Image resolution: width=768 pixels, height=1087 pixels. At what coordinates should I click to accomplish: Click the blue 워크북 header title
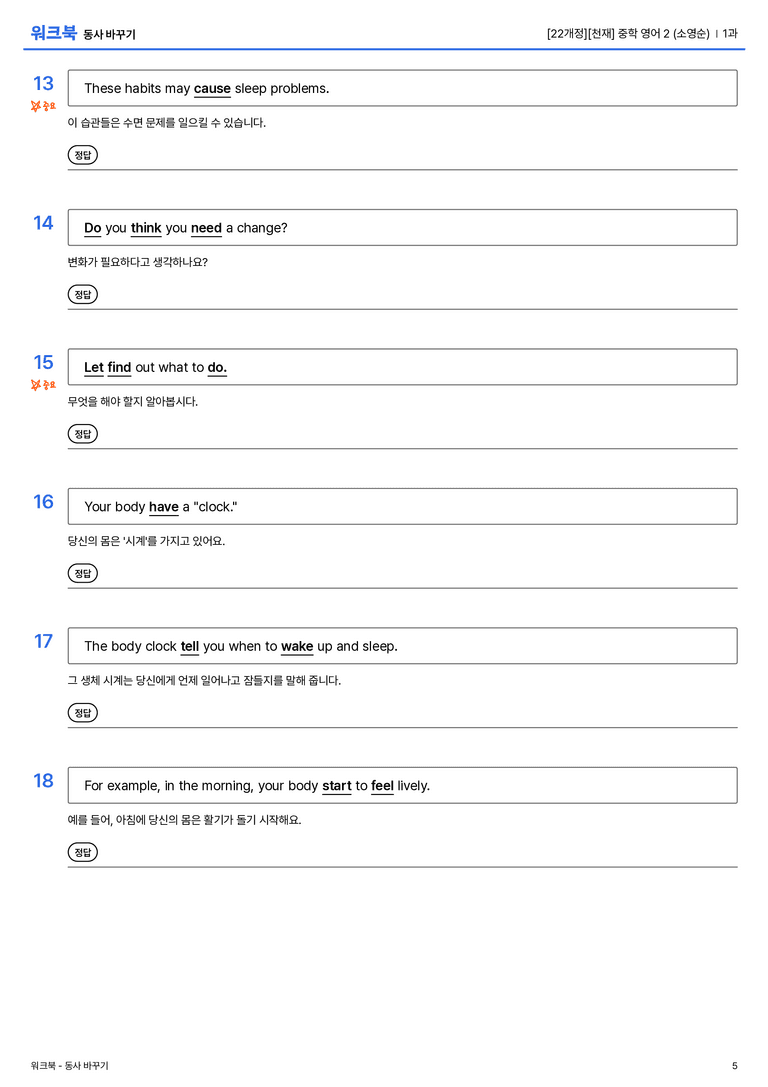53,33
